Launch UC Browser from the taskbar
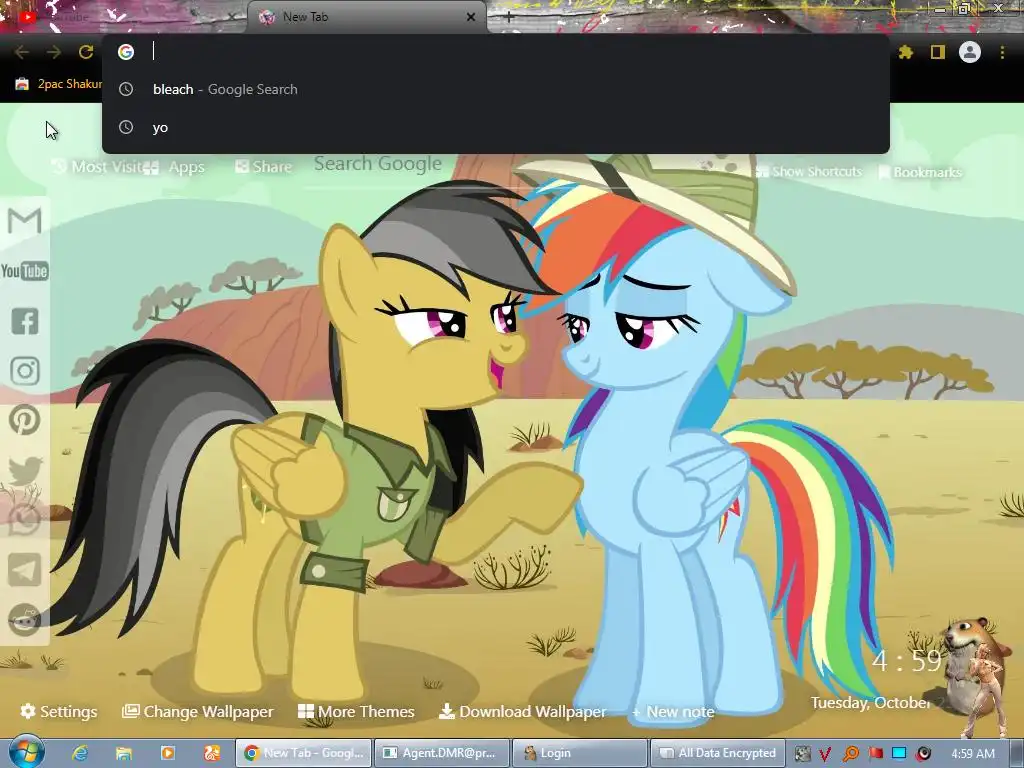 click(212, 753)
